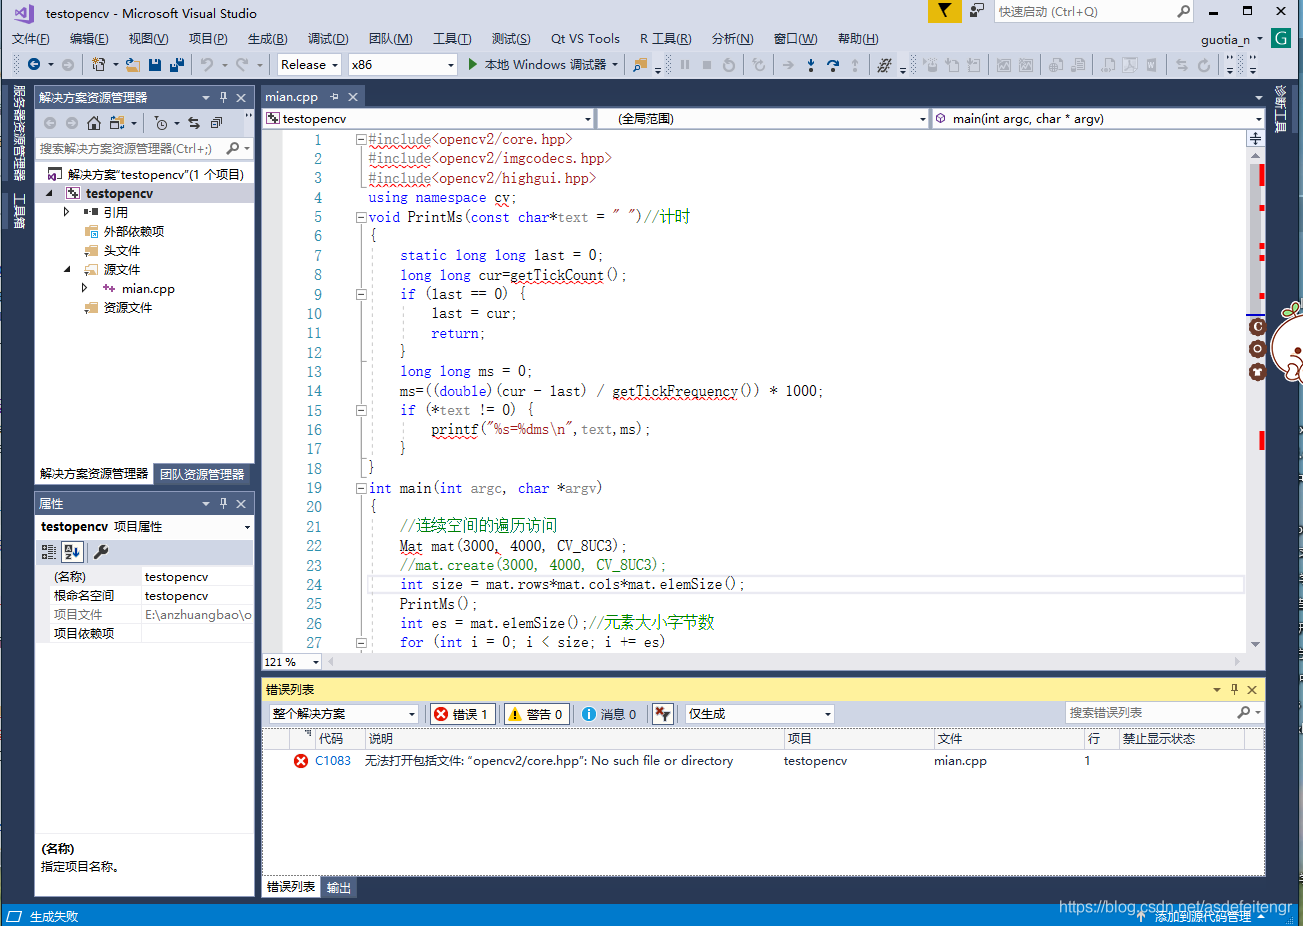Click Add to Source Control in status bar
Screen dimensions: 1303x926
tap(1201, 916)
